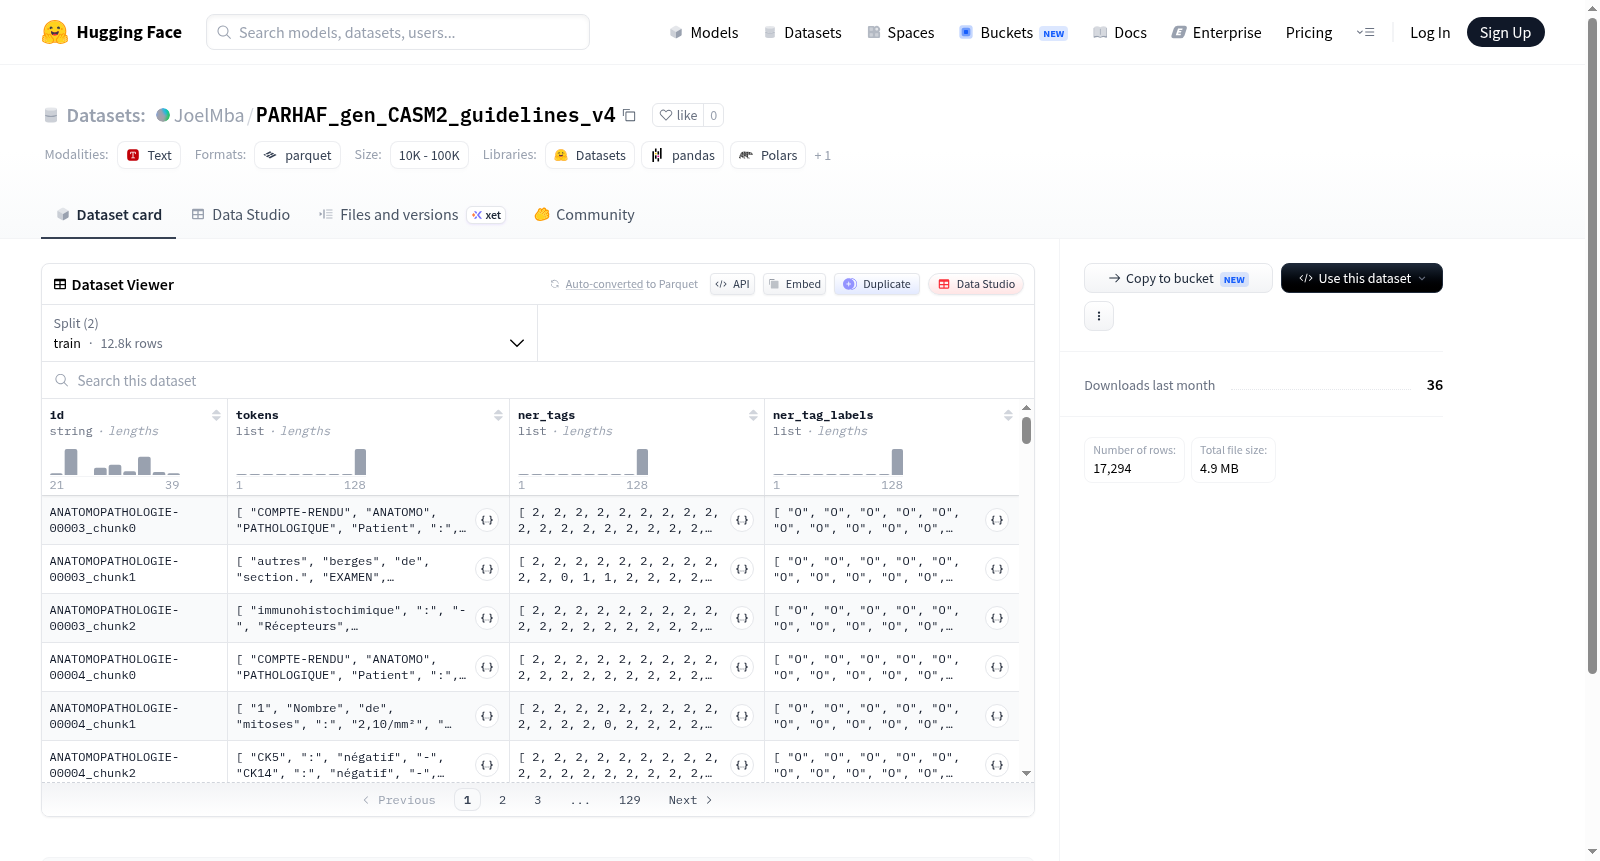The image size is (1600, 861).
Task: Open the Auto-converted to Parquet link
Action: click(631, 284)
